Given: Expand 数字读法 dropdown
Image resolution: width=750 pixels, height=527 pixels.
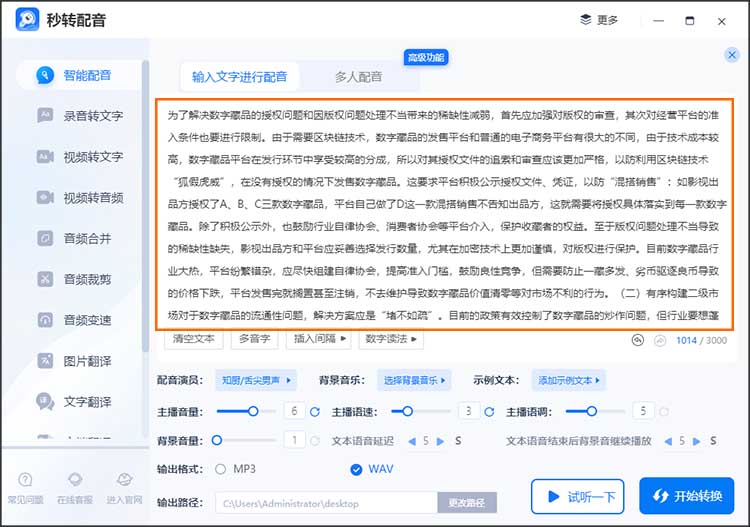Looking at the screenshot, I should [391, 339].
